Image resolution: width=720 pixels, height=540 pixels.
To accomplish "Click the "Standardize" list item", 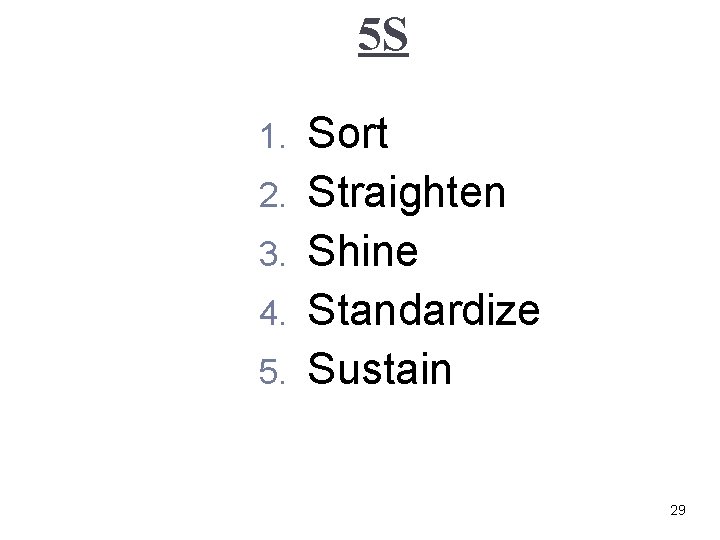I will (x=424, y=311).
